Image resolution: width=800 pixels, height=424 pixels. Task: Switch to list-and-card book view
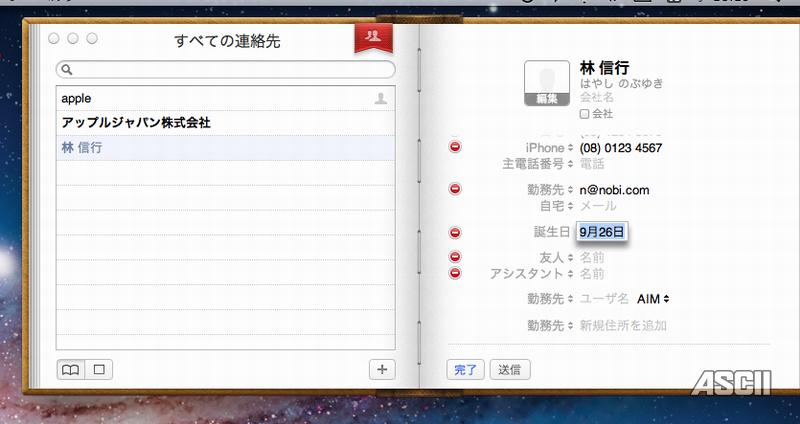point(71,369)
